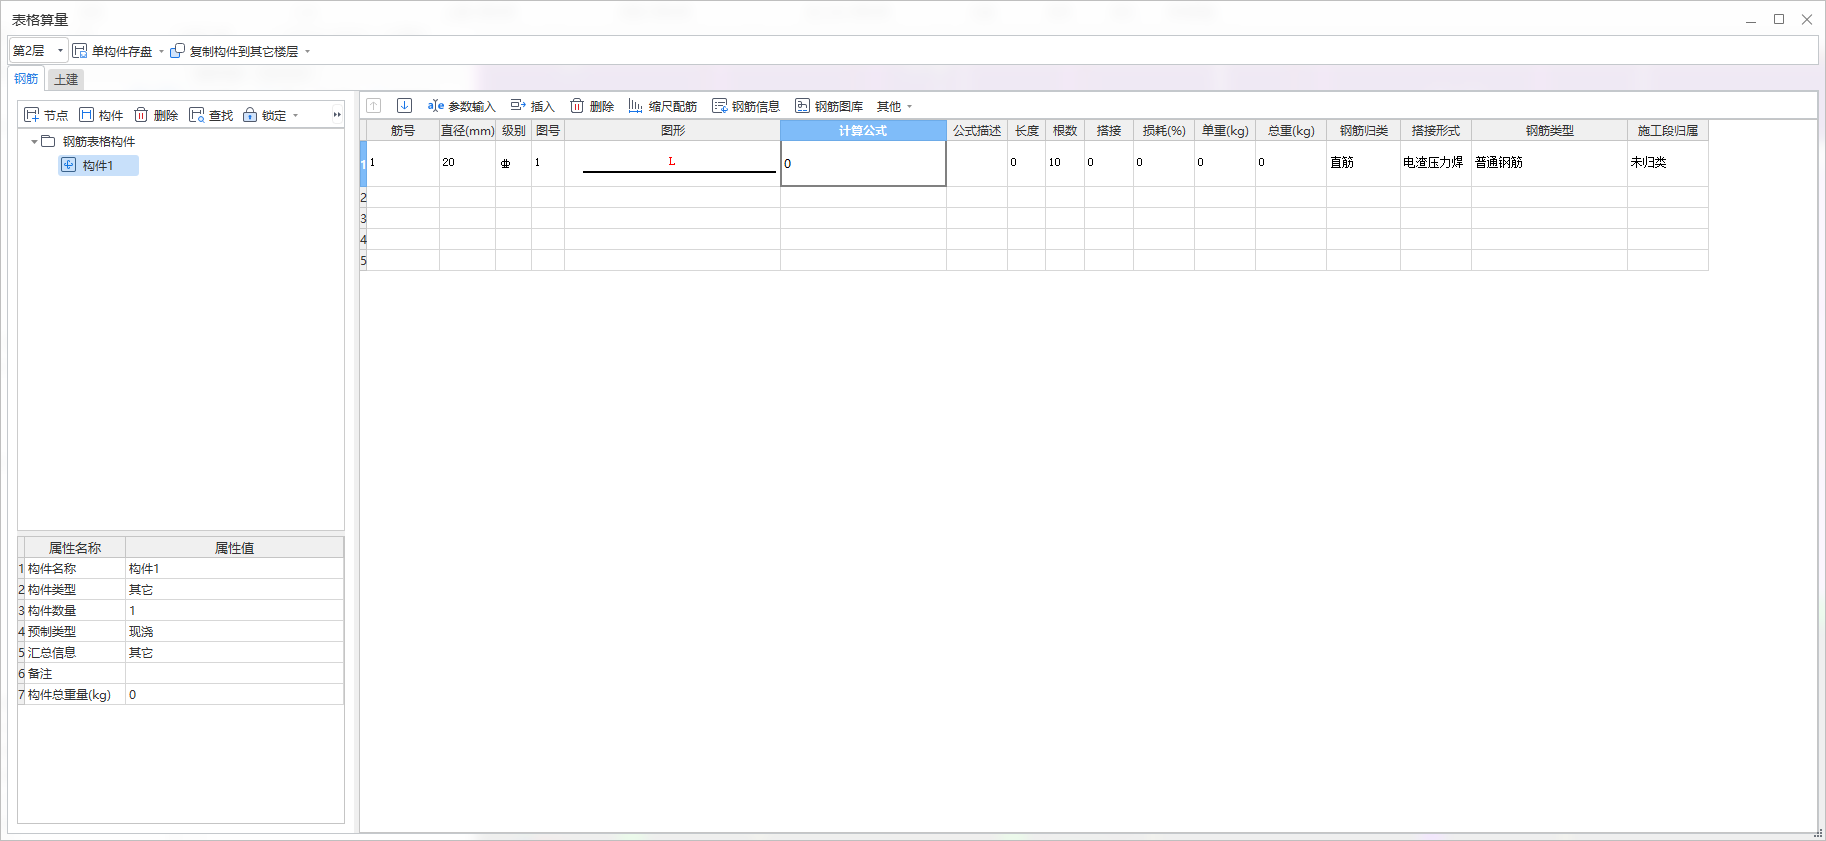Expand the 其他 dropdown menu
Viewport: 1826px width, 841px height.
[894, 106]
